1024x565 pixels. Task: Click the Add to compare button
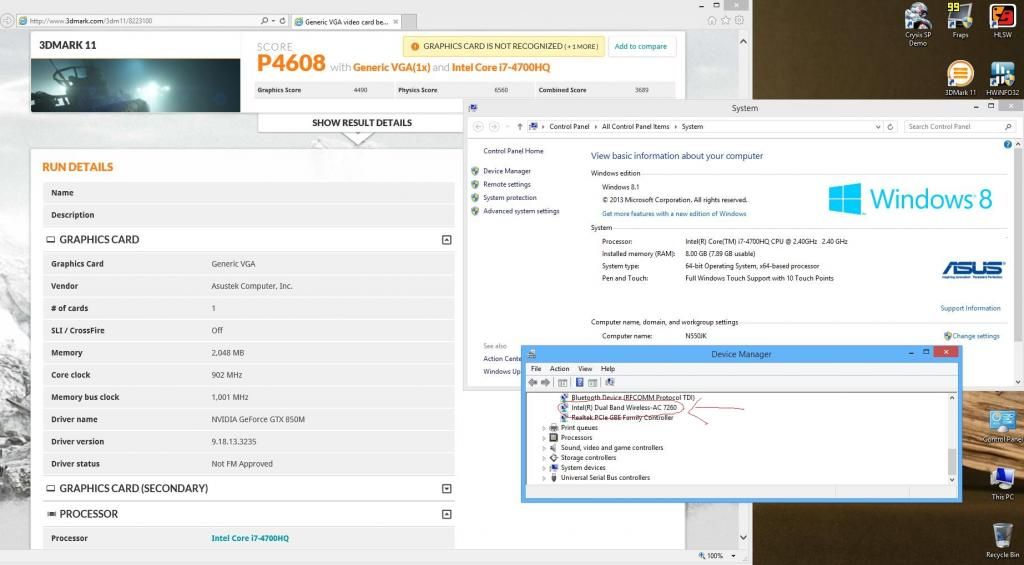point(640,46)
